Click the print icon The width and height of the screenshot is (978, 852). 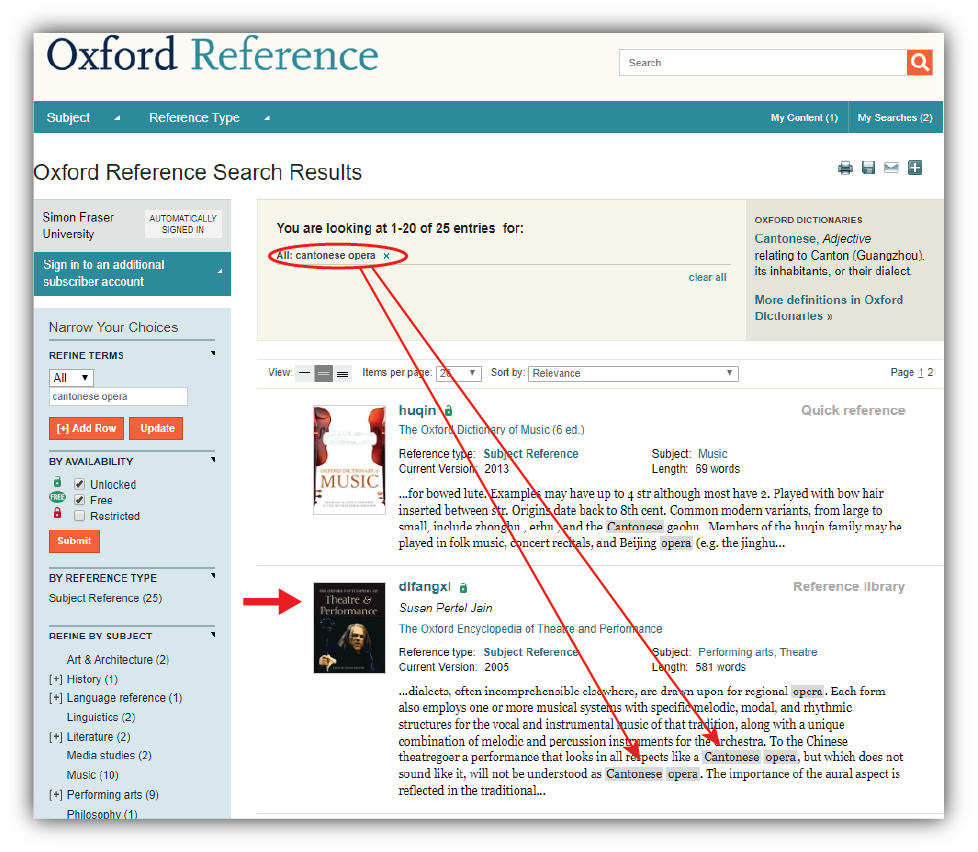[x=845, y=168]
